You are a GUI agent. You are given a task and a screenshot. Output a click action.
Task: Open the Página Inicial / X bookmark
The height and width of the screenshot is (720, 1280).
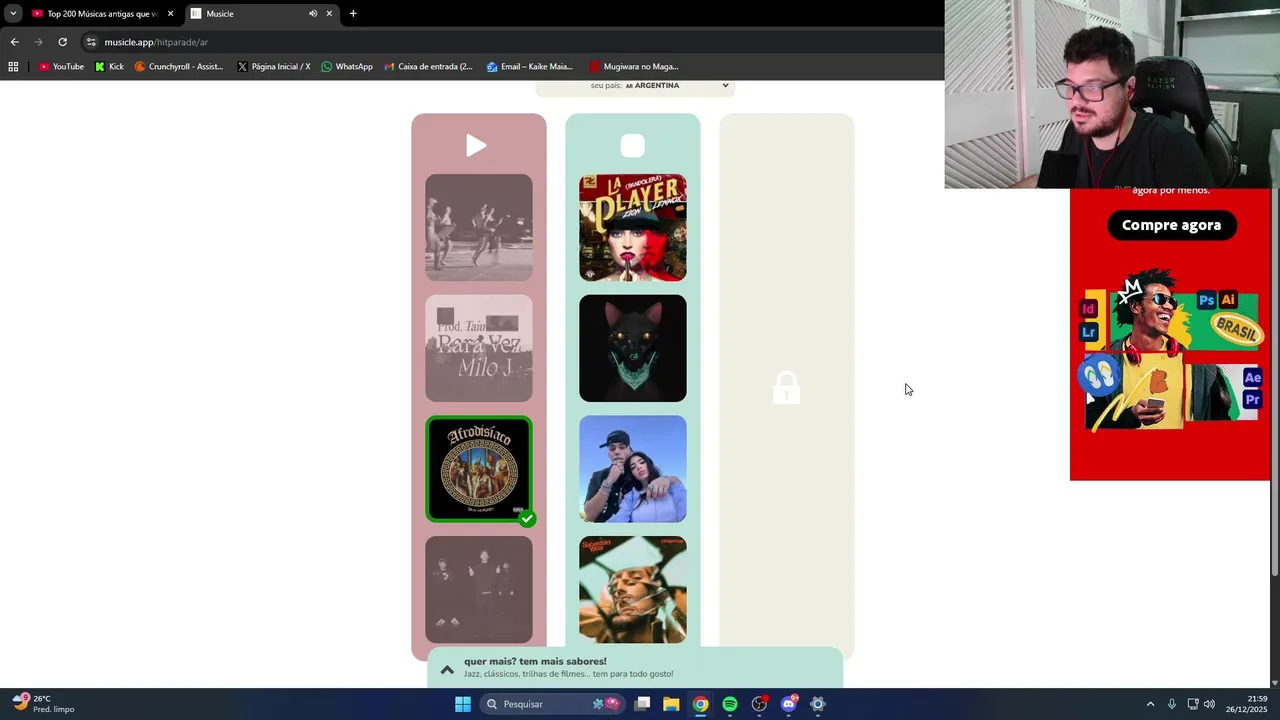tap(274, 67)
